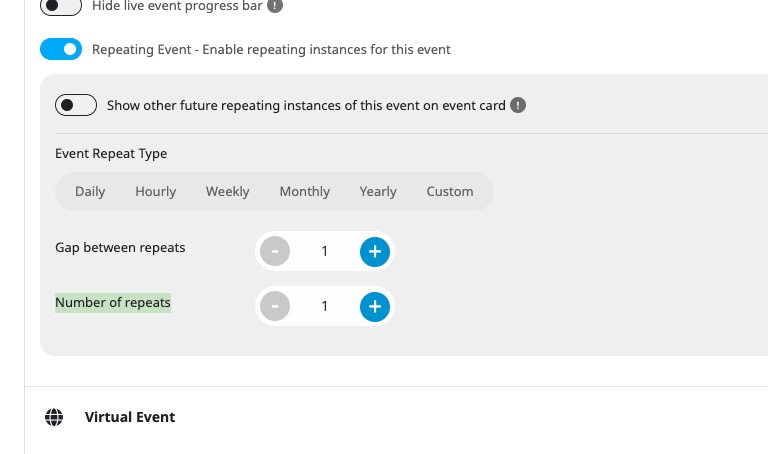Screen dimensions: 768x454
Task: Select Yearly repeat type
Action: click(378, 191)
